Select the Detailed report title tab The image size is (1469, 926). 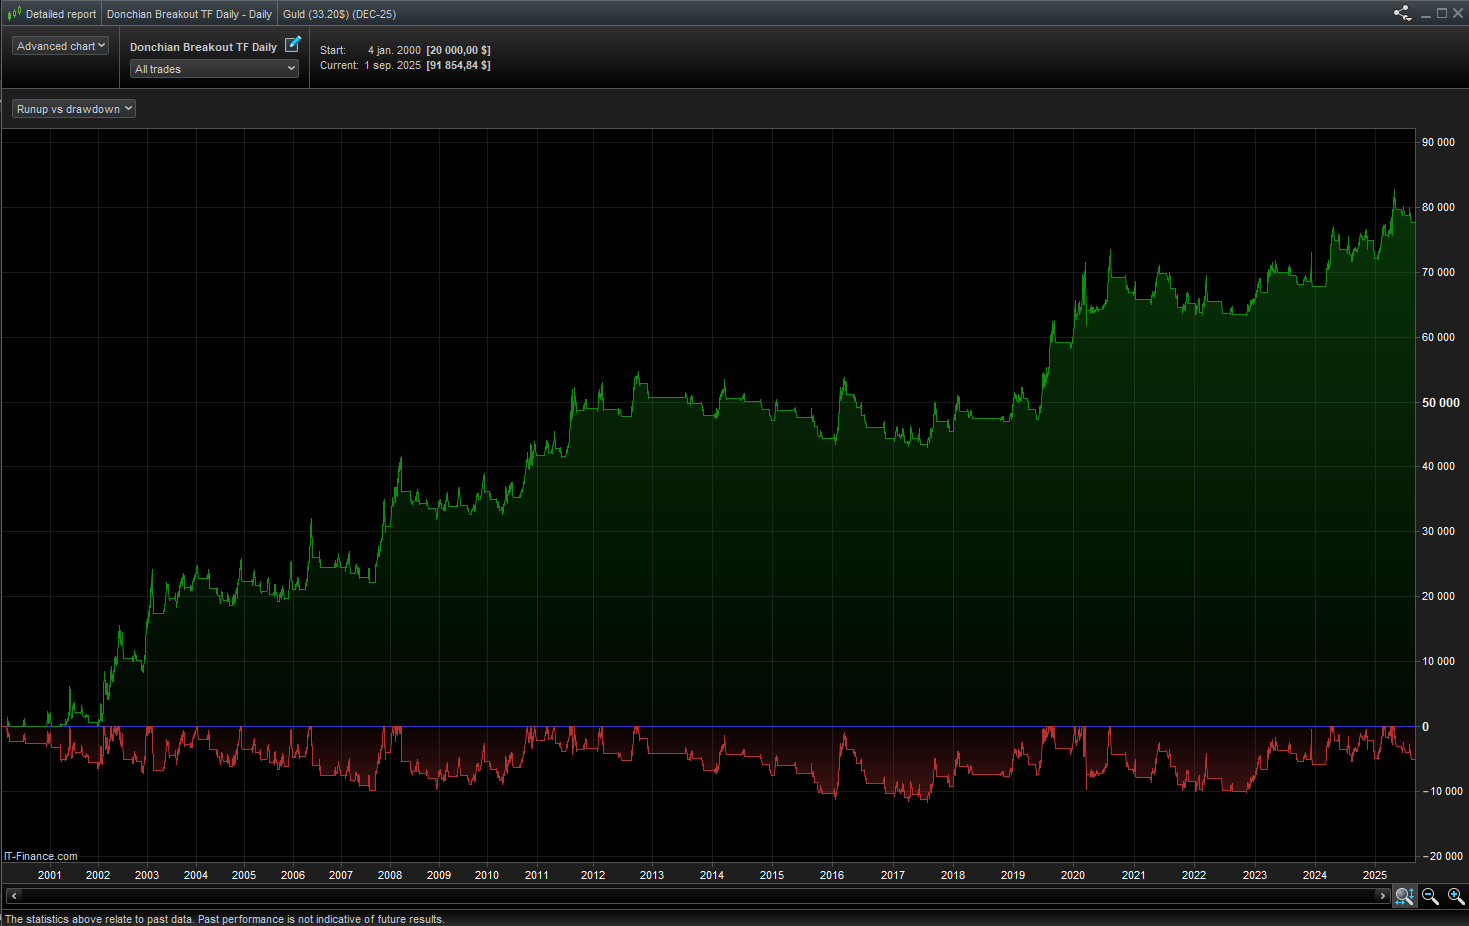(61, 14)
